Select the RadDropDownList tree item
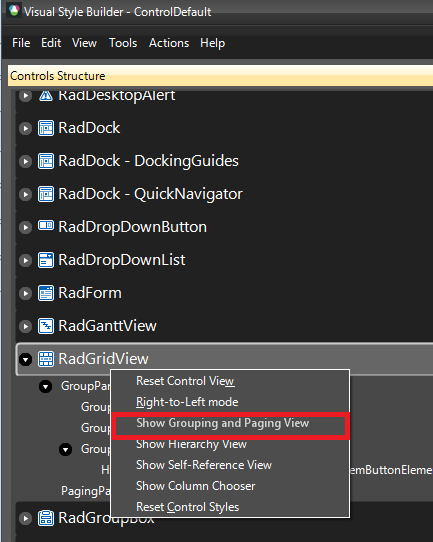The image size is (433, 542). (x=225, y=260)
